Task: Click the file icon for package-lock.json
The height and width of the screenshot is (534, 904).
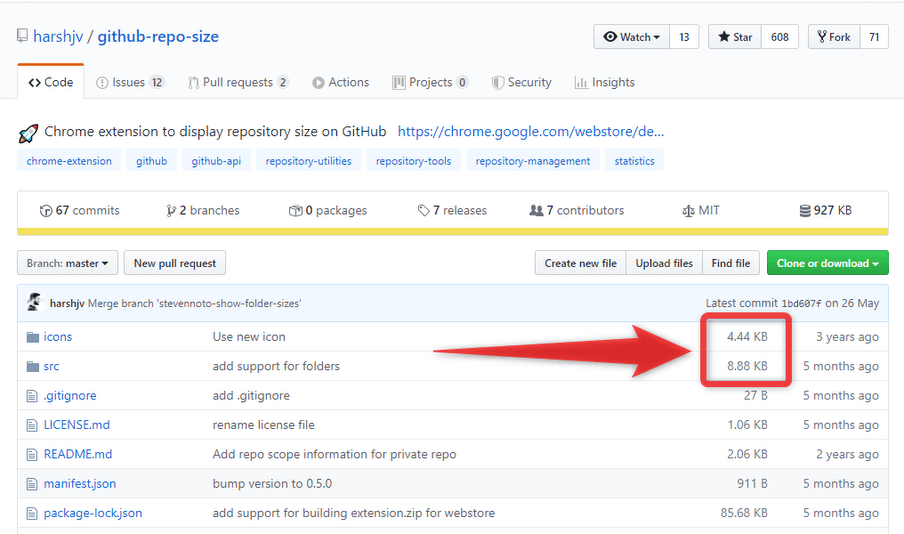Action: pos(32,514)
